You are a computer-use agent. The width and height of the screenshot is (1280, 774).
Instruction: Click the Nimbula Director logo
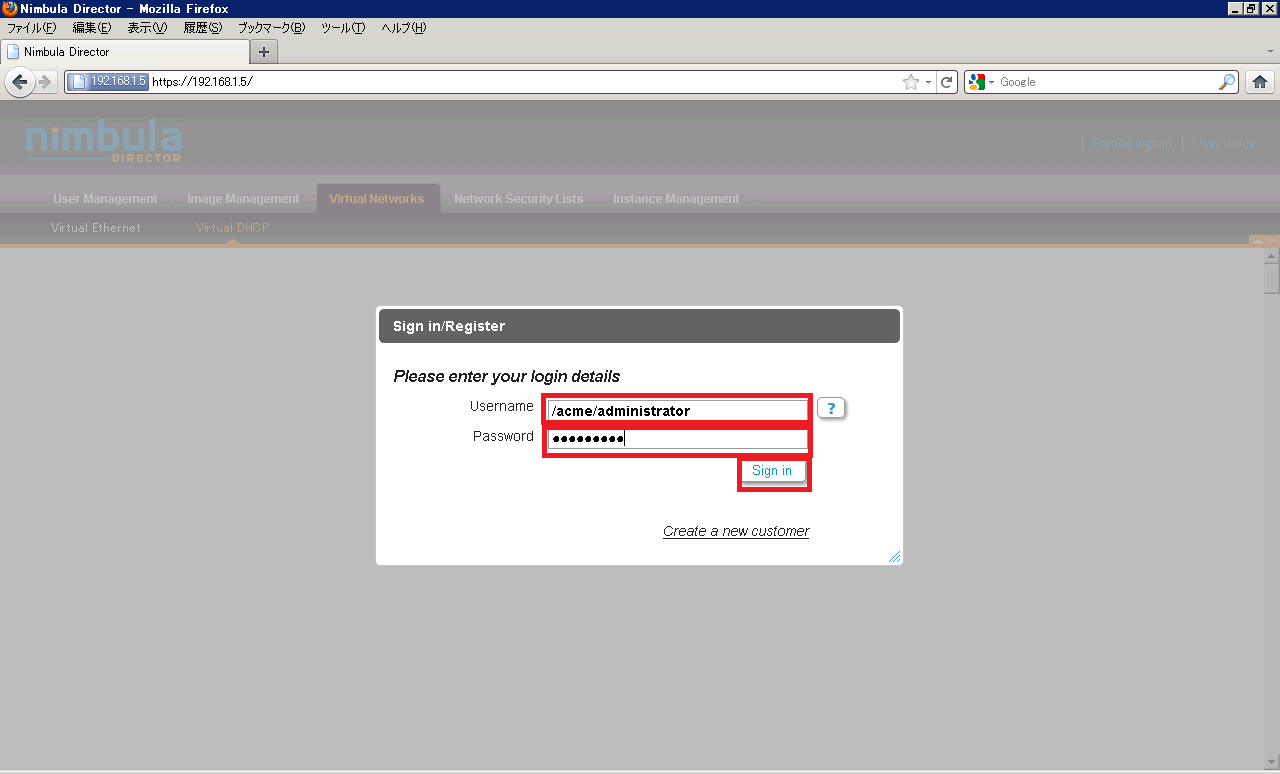[x=103, y=143]
